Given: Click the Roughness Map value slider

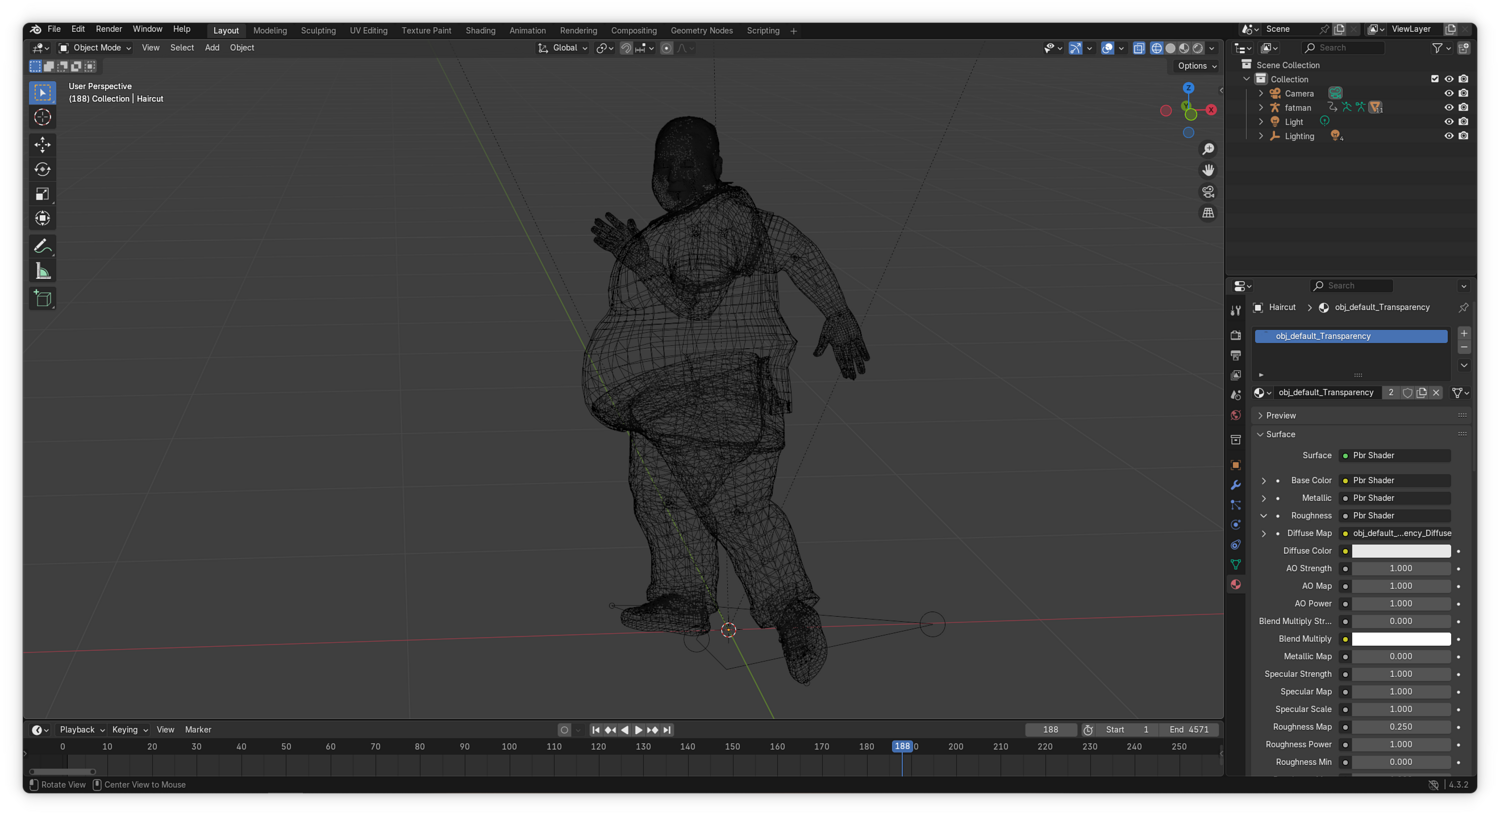Looking at the screenshot, I should (x=1401, y=727).
